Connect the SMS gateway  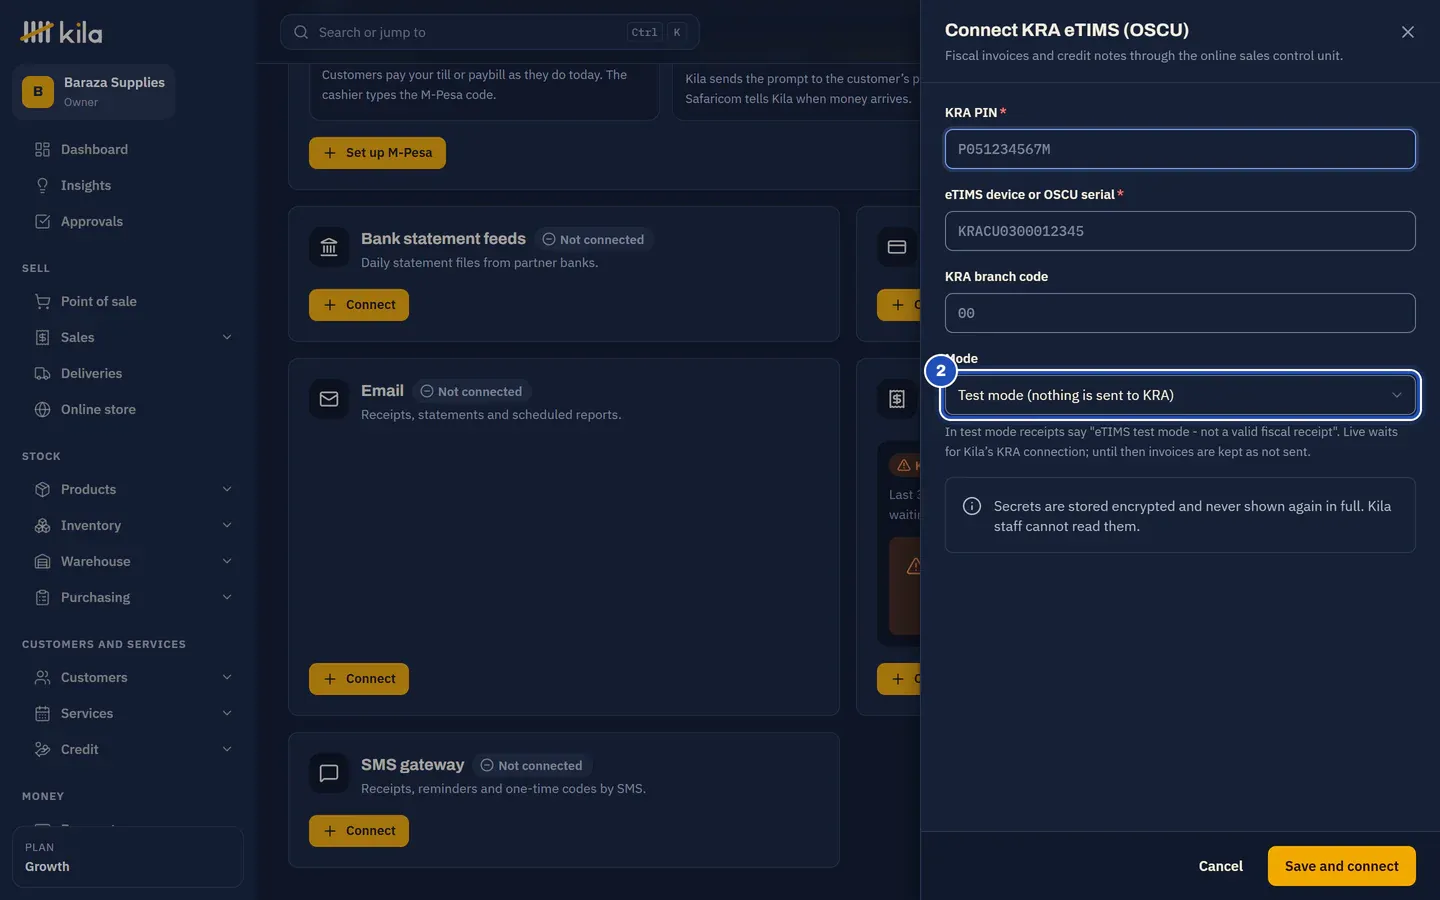[x=359, y=831]
